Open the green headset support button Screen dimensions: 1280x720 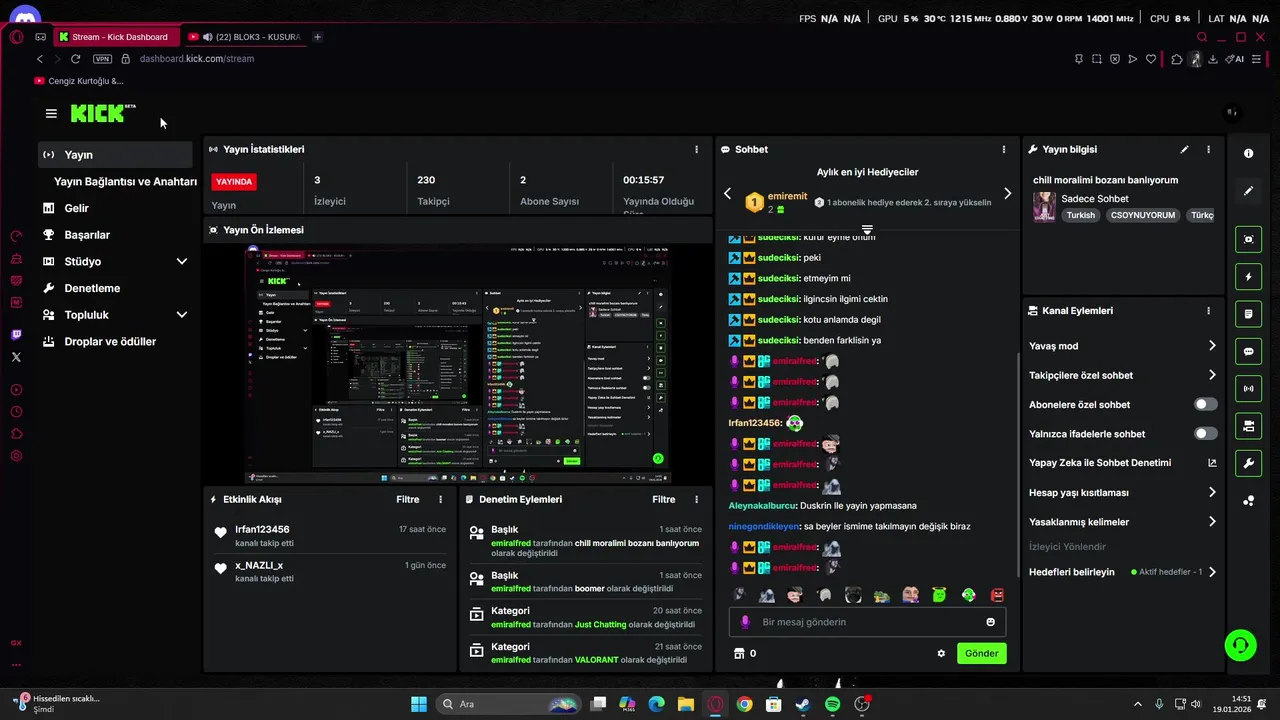point(1240,645)
